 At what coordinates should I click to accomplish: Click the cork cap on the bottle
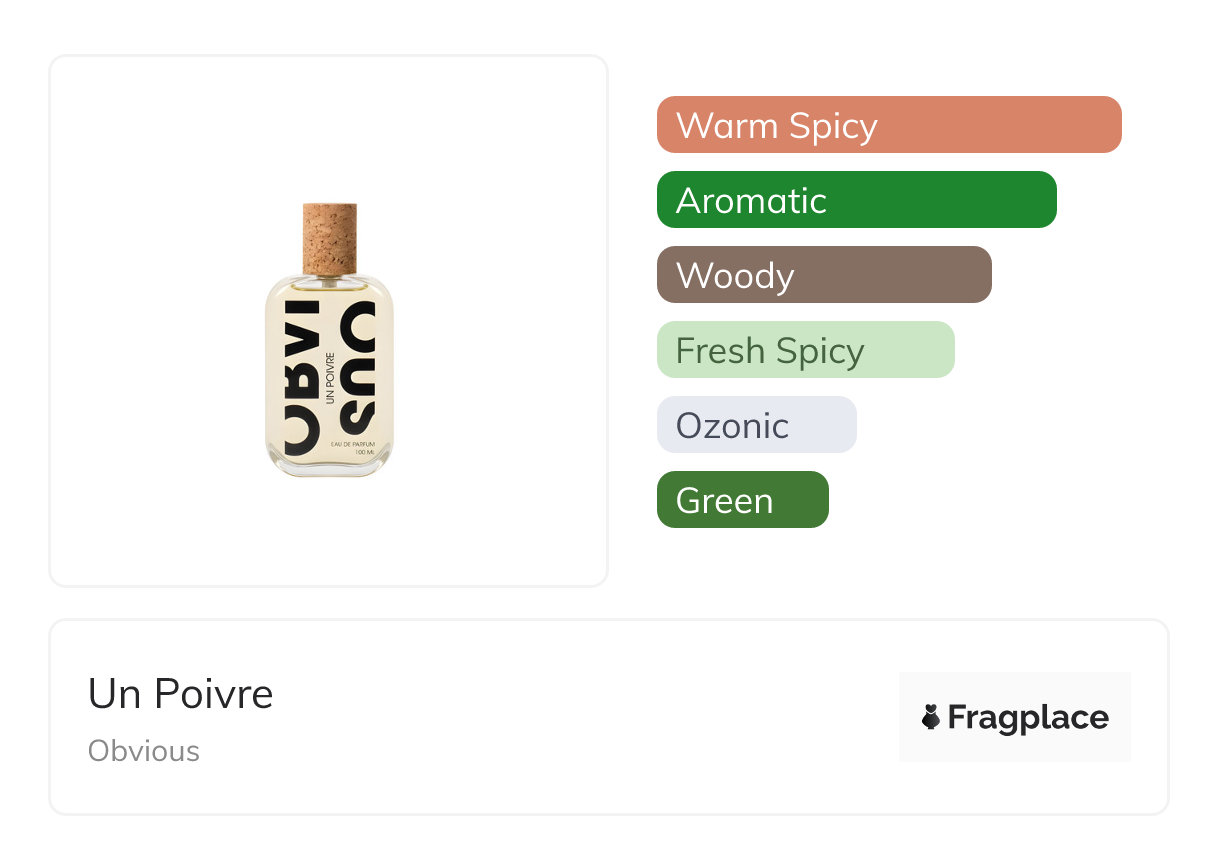329,237
